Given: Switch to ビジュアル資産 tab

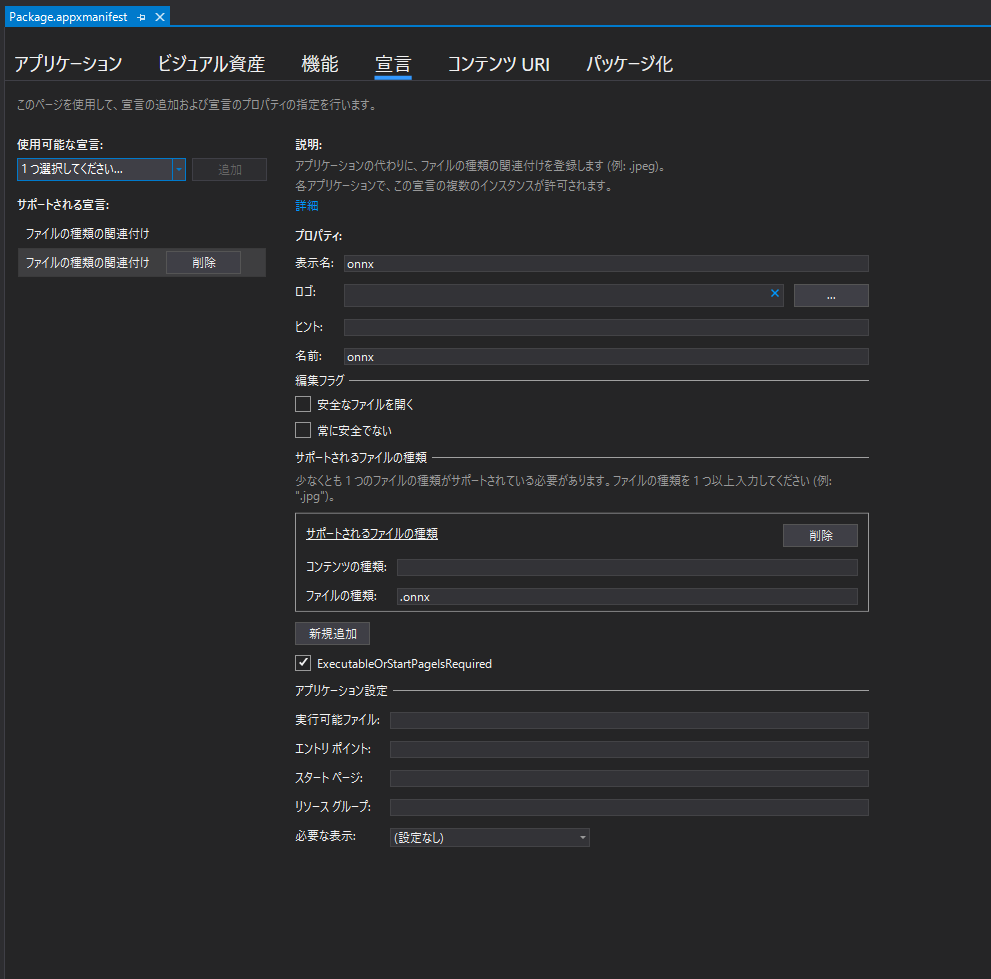Looking at the screenshot, I should pos(211,64).
